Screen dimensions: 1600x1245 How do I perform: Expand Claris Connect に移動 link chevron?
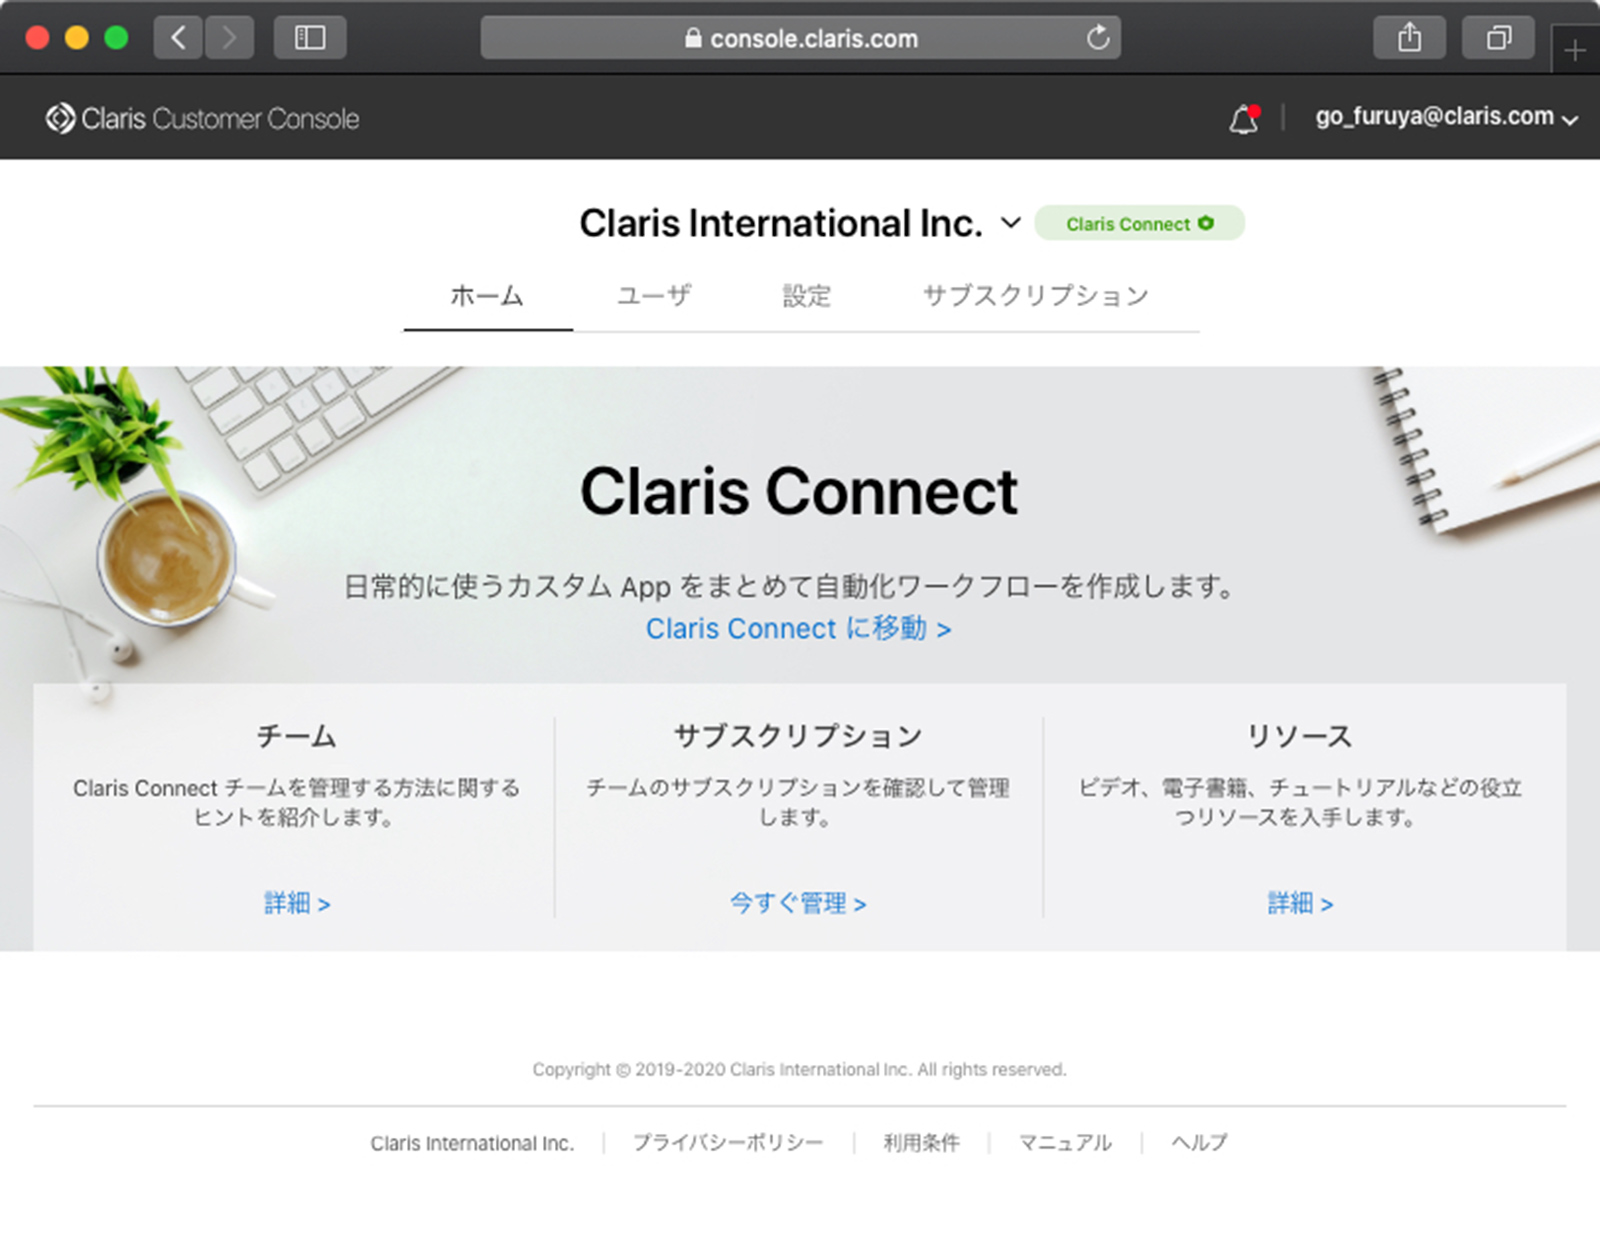944,629
